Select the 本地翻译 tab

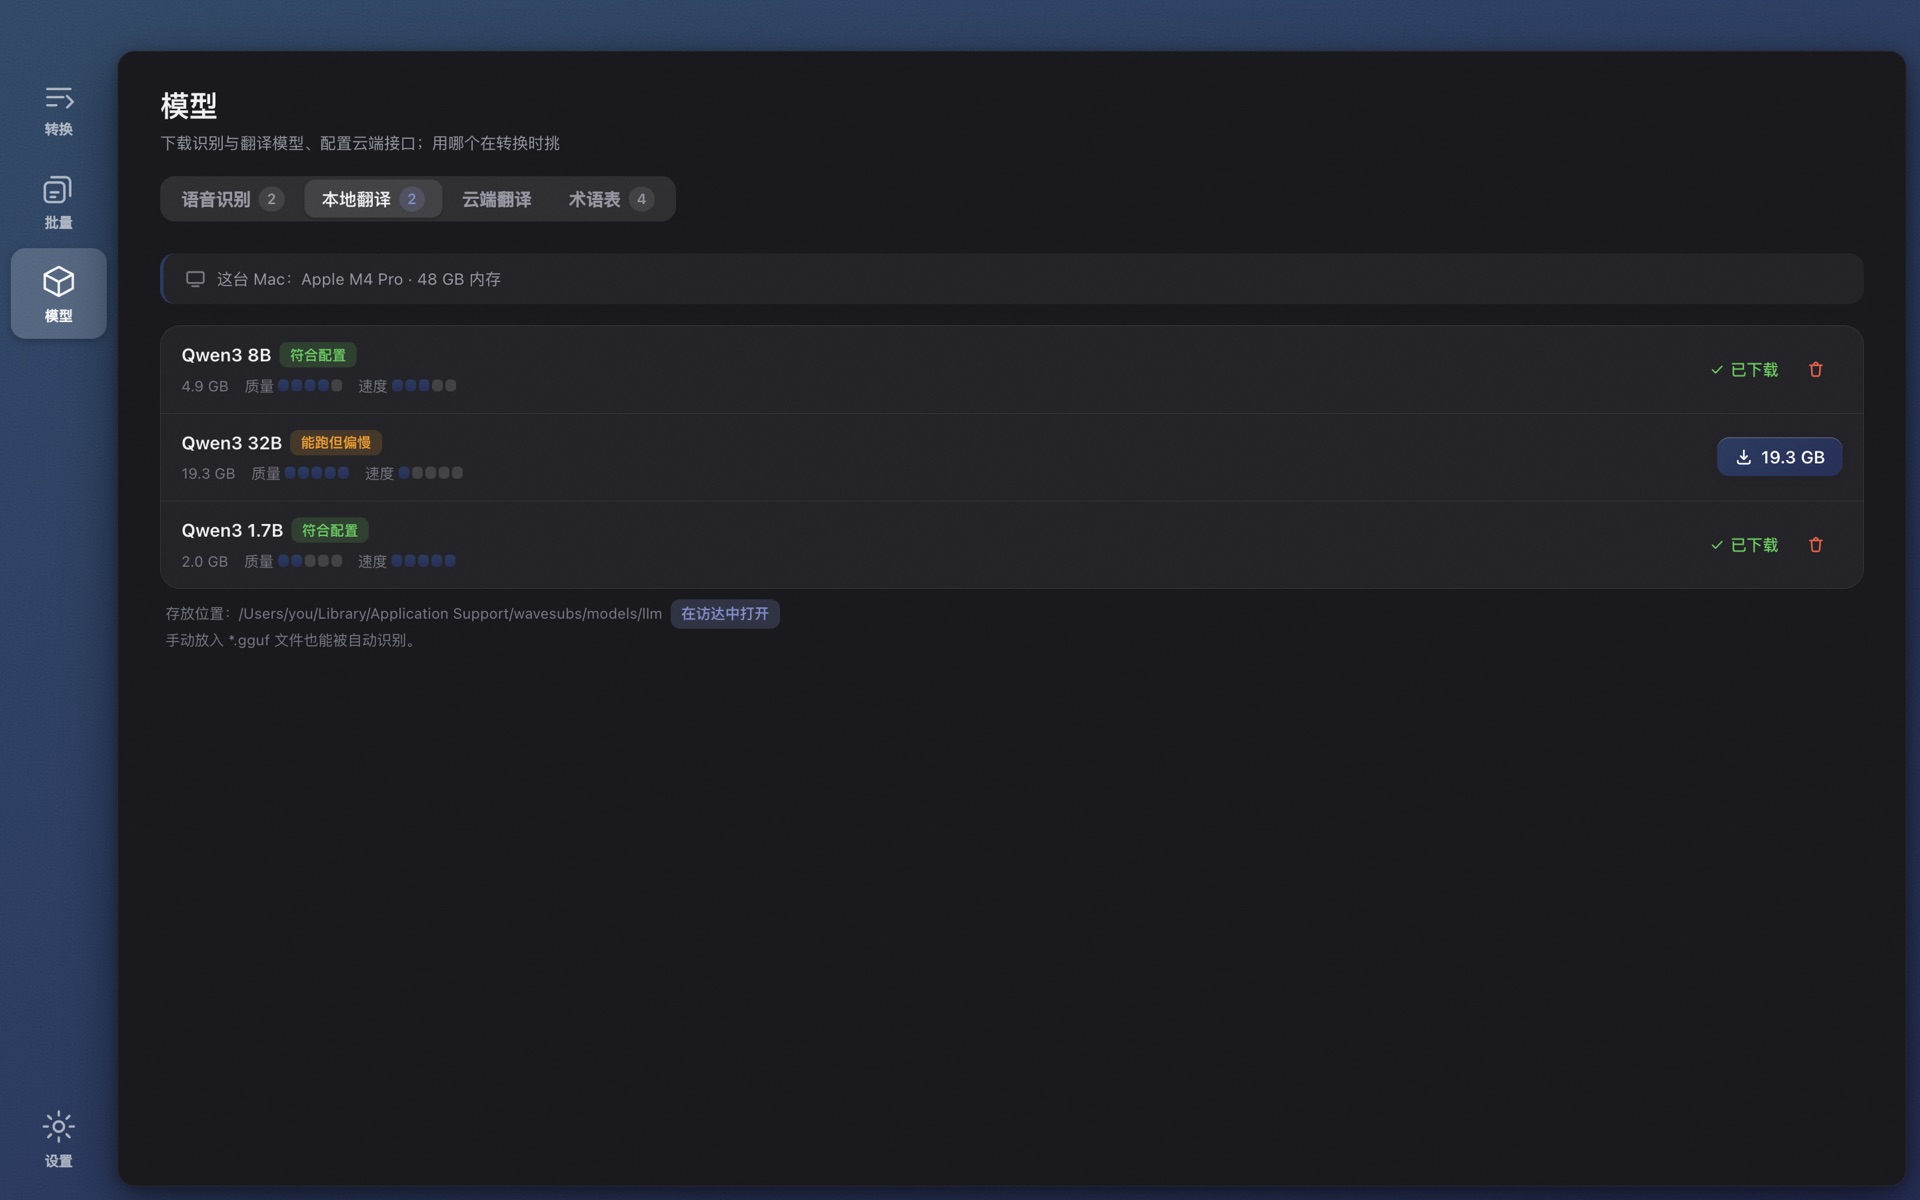373,199
